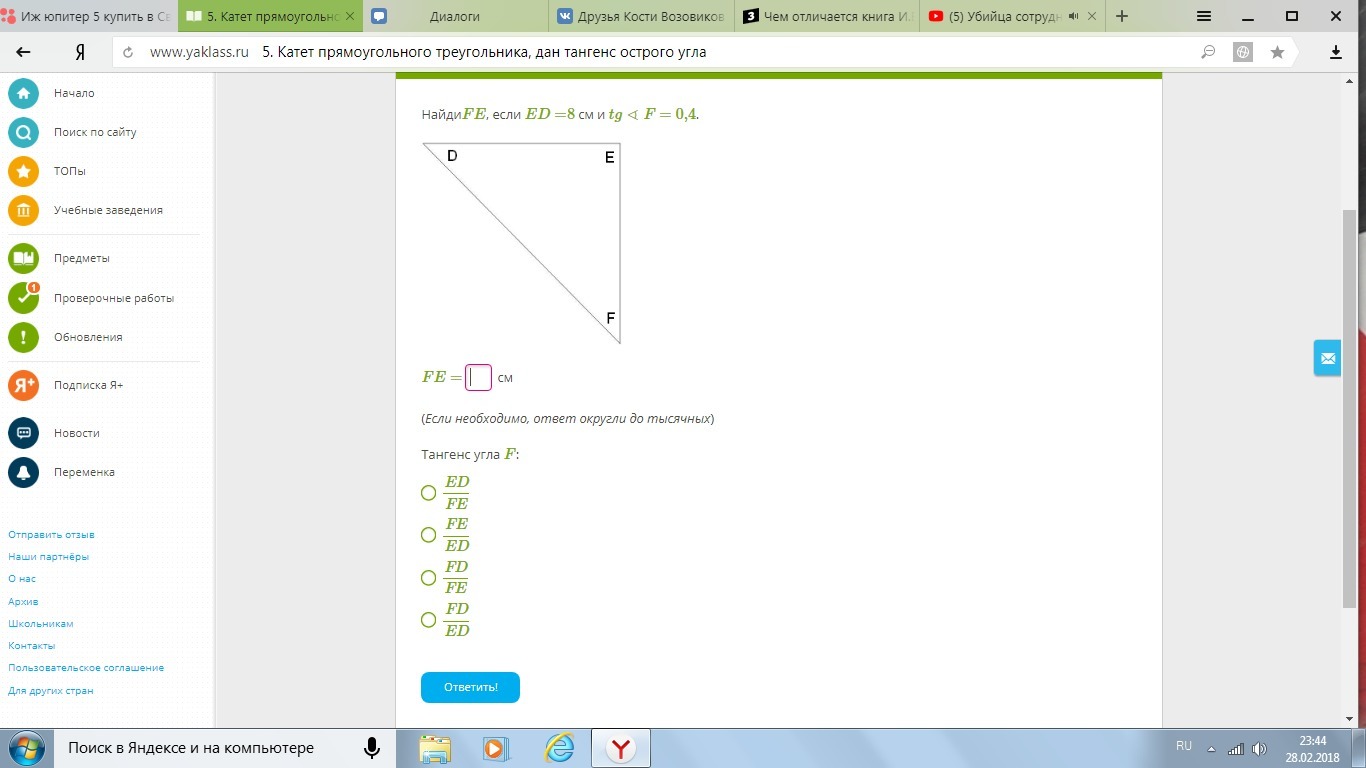This screenshot has width=1366, height=768.
Task: Reload the page with the refresh icon
Action: click(x=128, y=52)
